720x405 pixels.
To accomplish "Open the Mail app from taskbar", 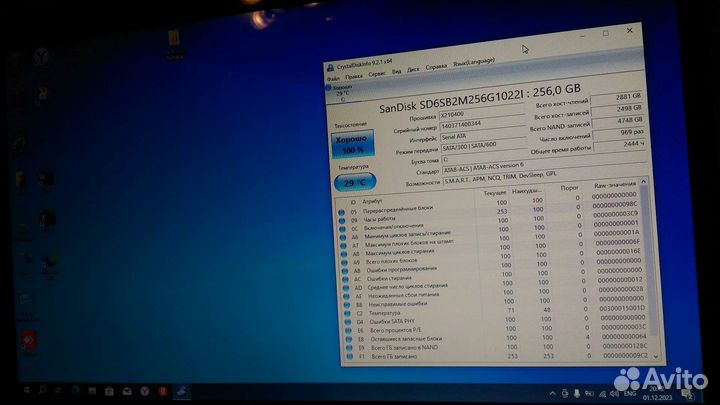I will pyautogui.click(x=127, y=391).
